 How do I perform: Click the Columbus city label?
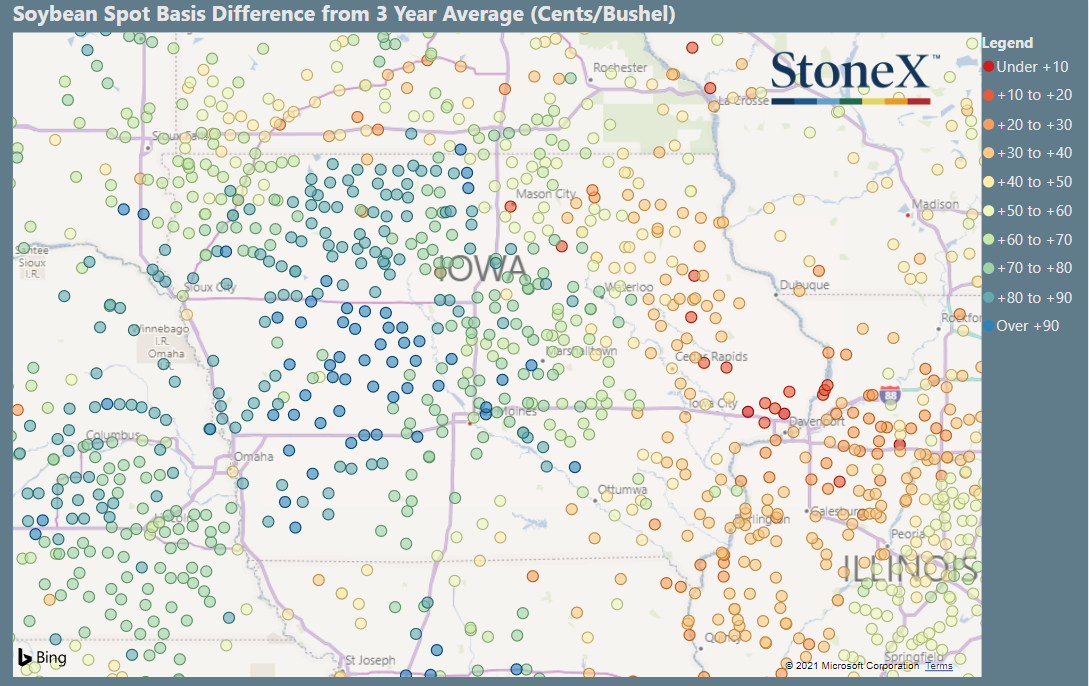(x=113, y=435)
